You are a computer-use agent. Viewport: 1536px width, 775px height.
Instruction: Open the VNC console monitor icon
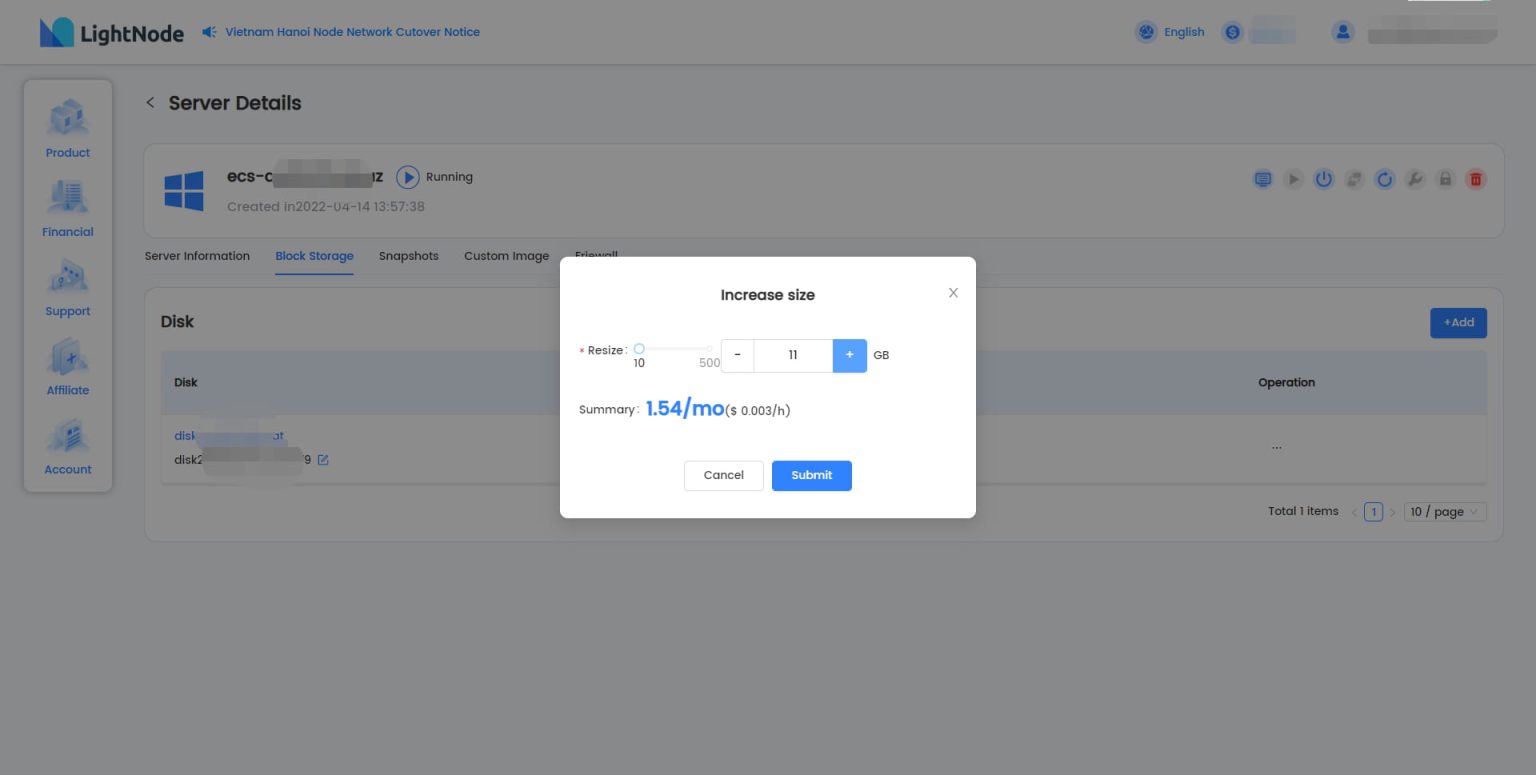pyautogui.click(x=1263, y=179)
